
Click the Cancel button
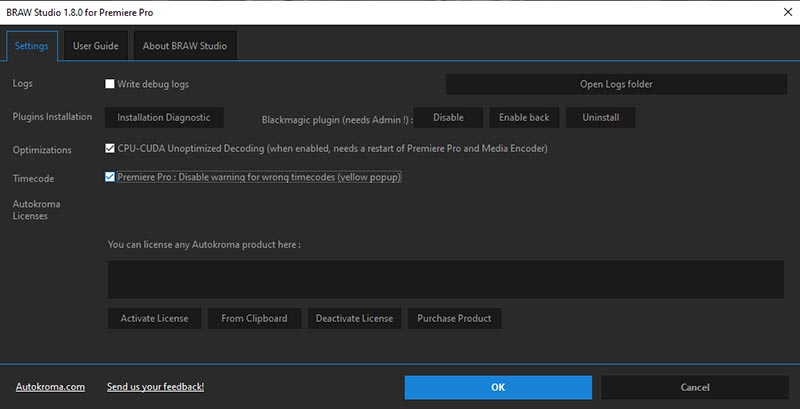(695, 388)
